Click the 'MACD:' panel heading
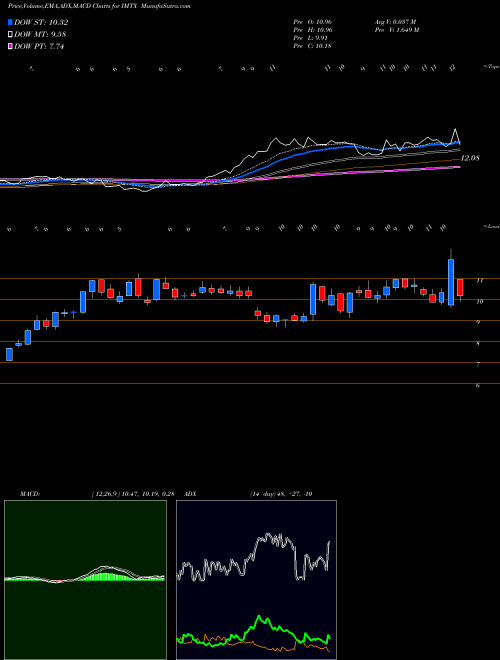Image resolution: width=500 pixels, height=660 pixels. tap(30, 494)
